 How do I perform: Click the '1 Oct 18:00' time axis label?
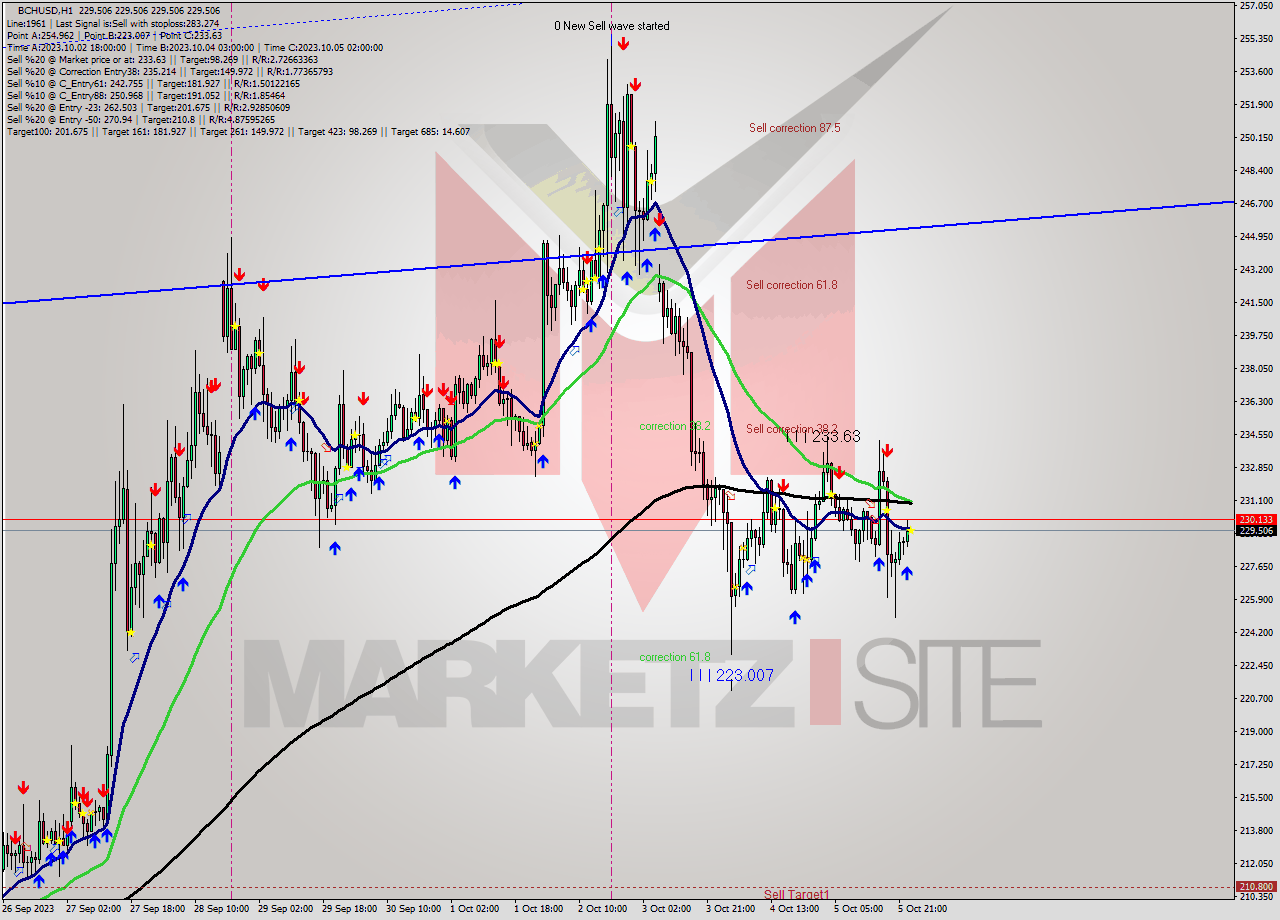tap(539, 909)
